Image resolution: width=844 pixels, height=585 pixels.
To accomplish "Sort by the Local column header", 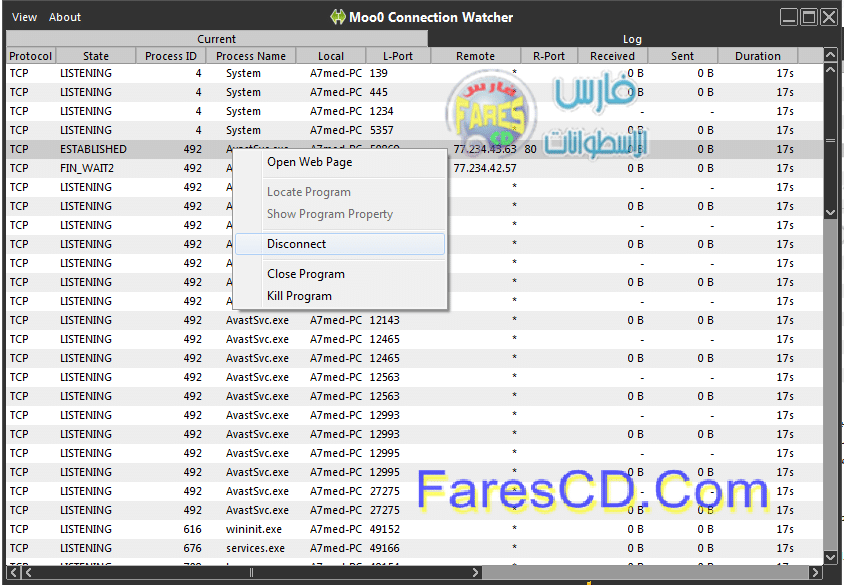I will point(331,56).
